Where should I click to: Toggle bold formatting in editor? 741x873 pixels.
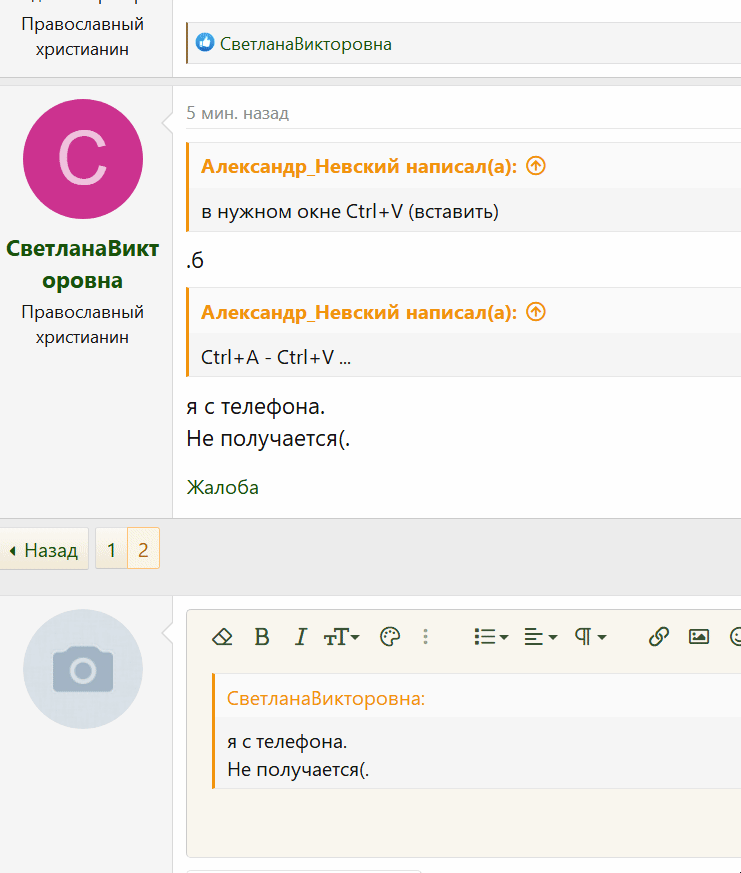coord(262,636)
